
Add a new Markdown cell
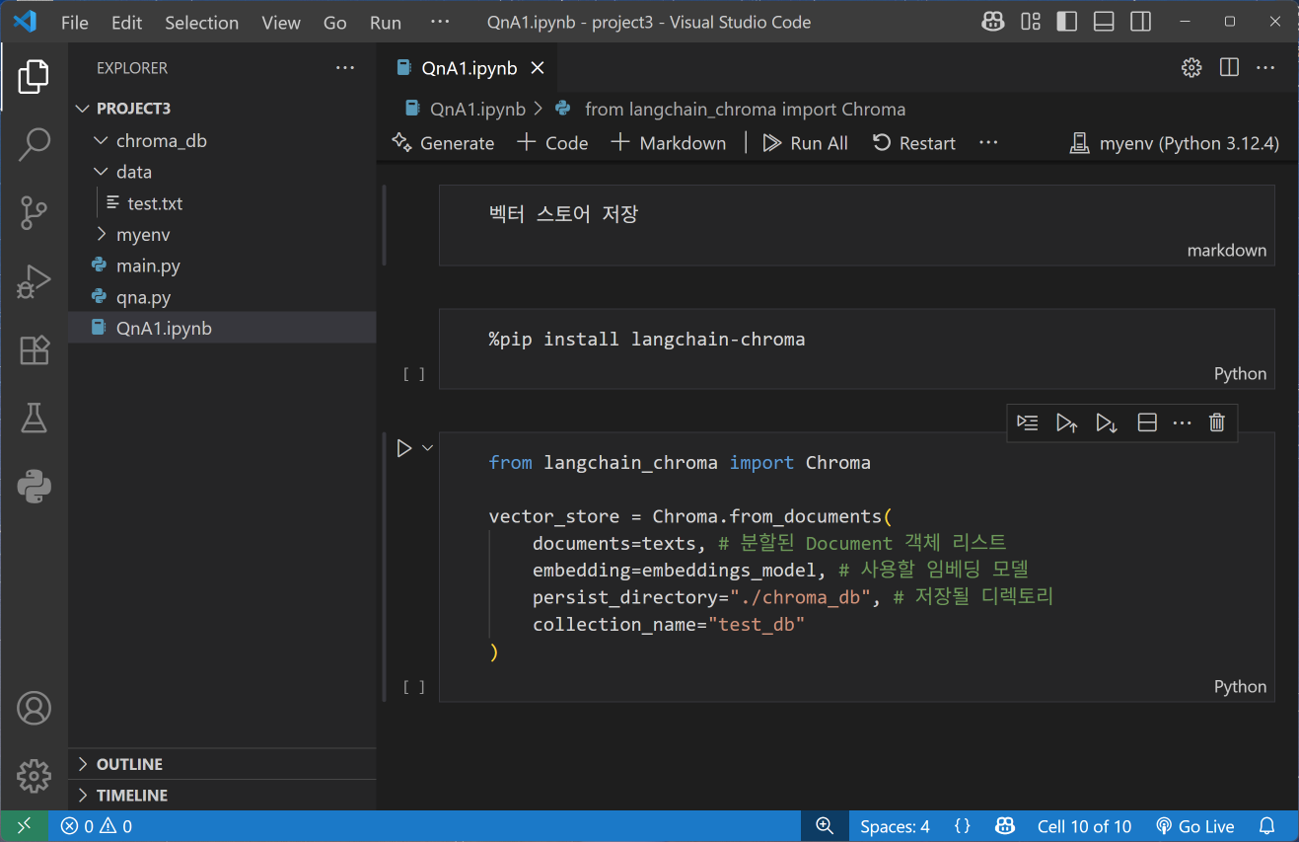click(x=668, y=143)
